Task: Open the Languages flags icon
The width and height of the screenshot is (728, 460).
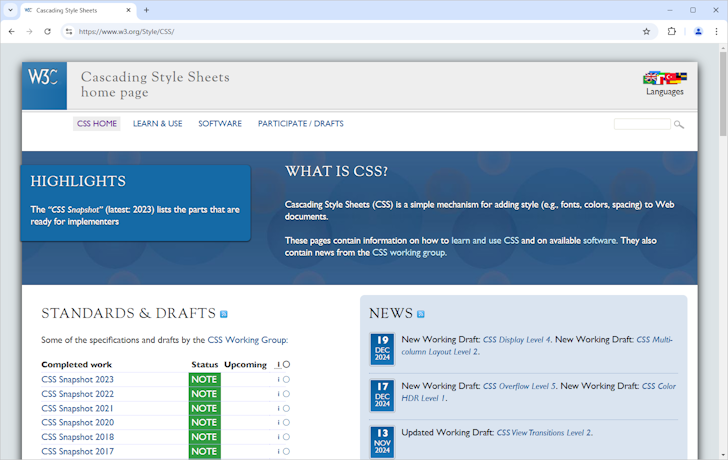Action: [x=664, y=77]
